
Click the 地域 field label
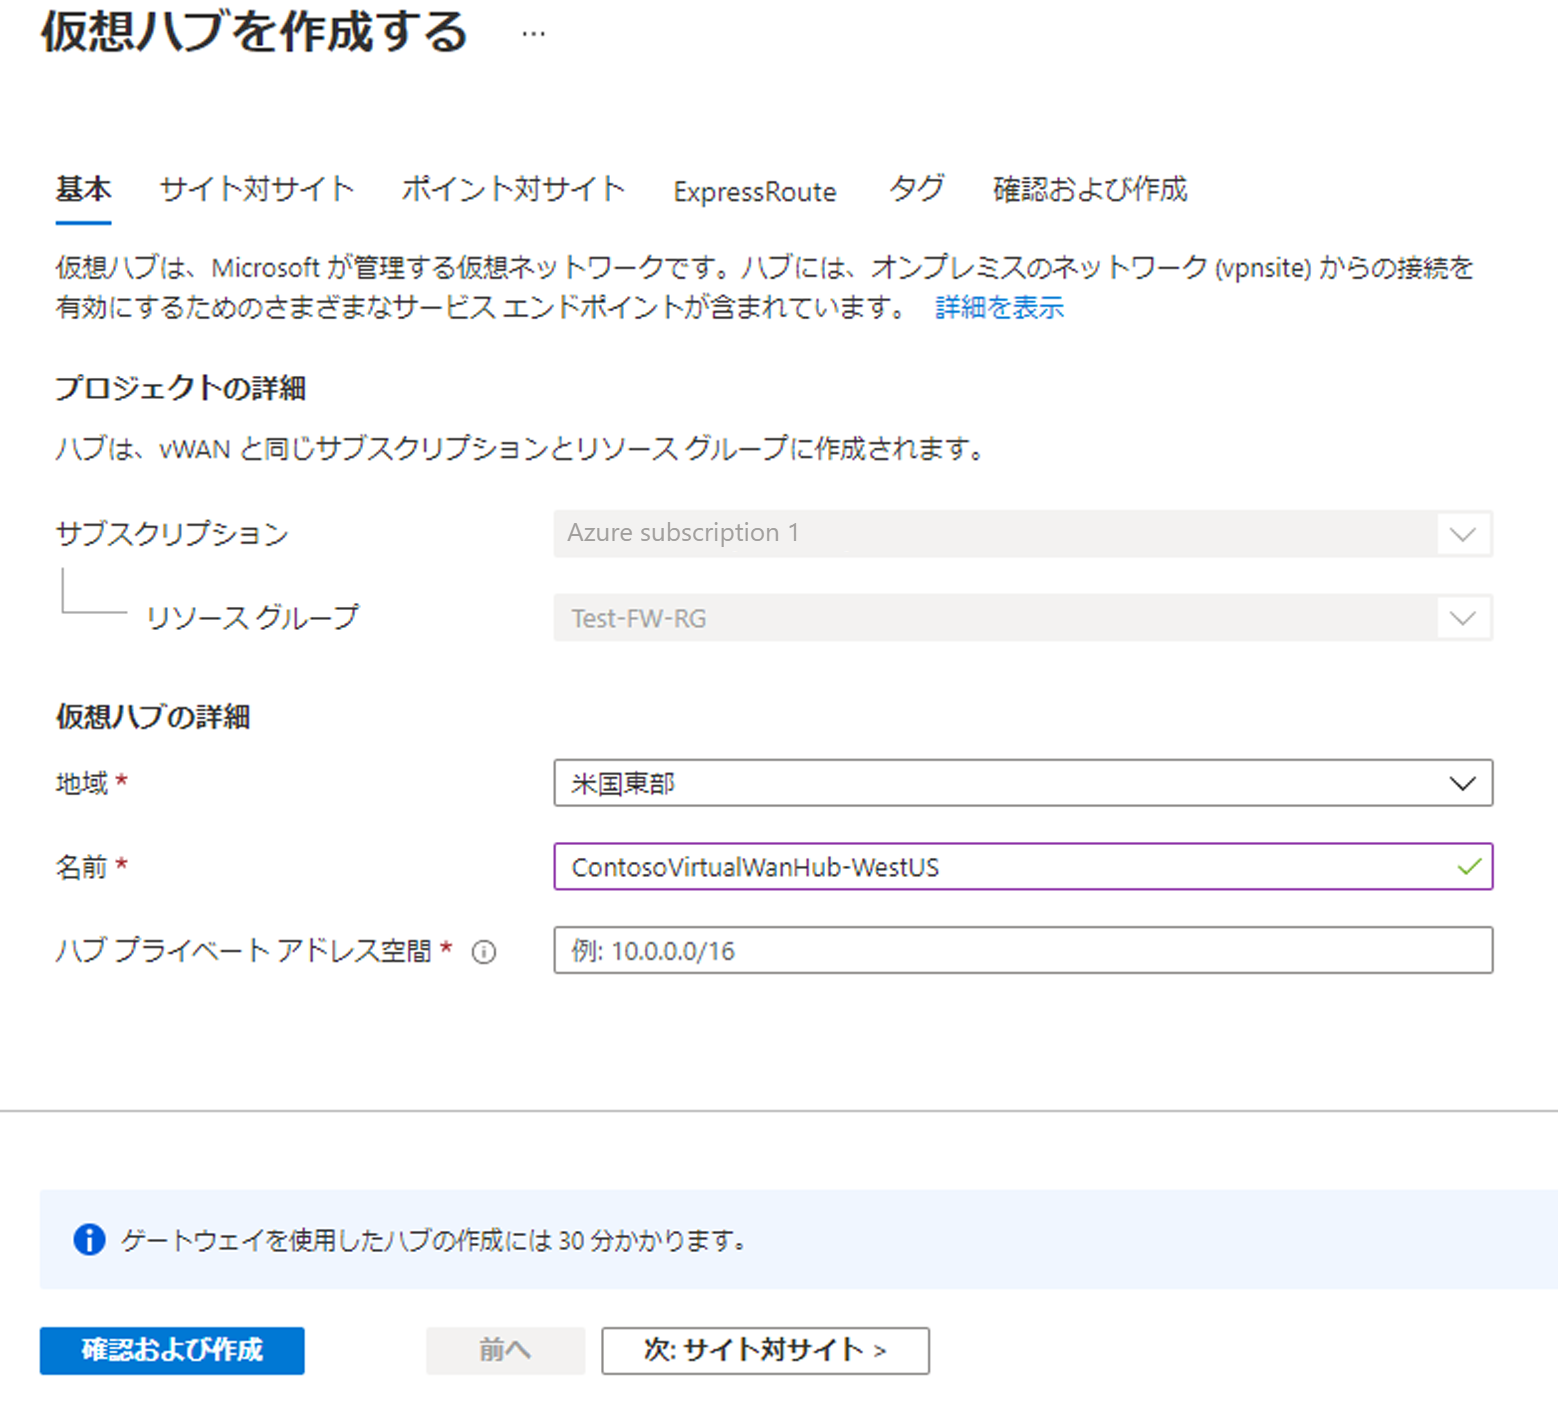click(82, 783)
